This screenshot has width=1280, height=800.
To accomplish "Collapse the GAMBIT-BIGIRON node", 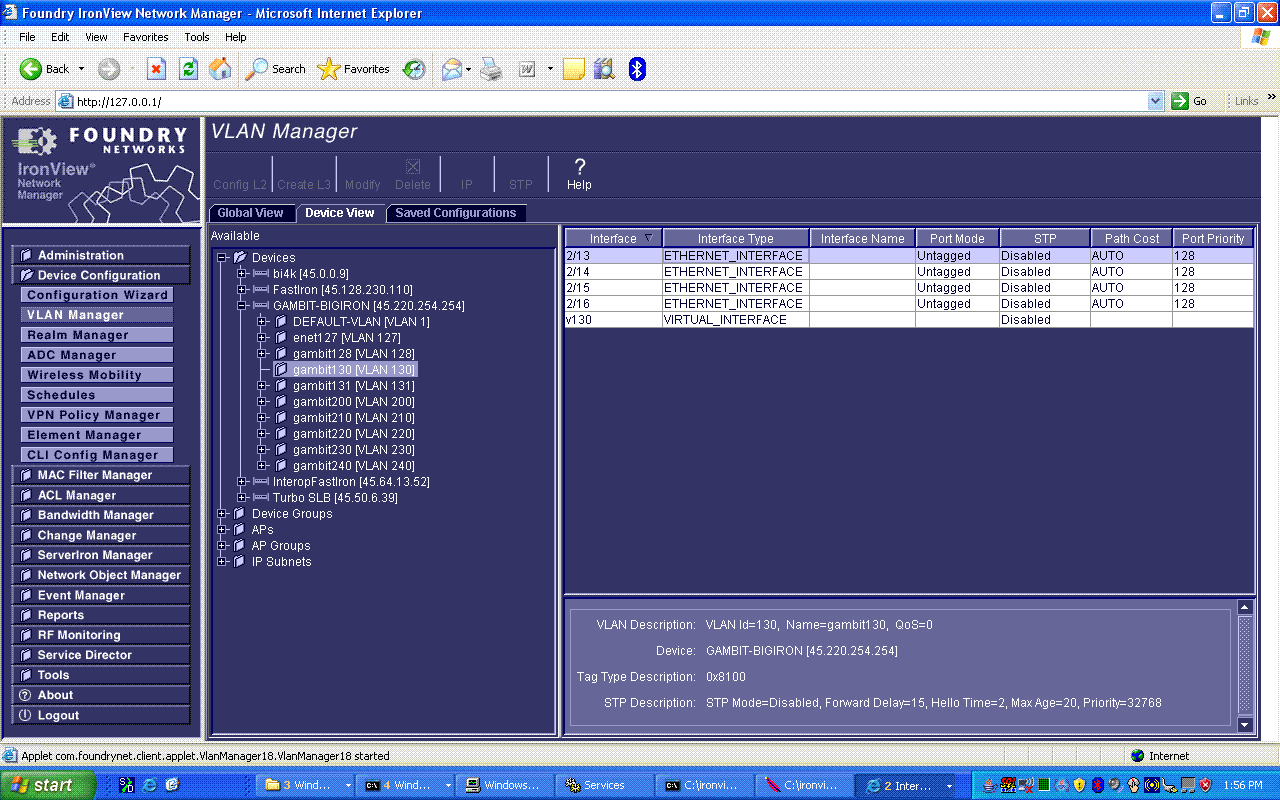I will pyautogui.click(x=242, y=306).
